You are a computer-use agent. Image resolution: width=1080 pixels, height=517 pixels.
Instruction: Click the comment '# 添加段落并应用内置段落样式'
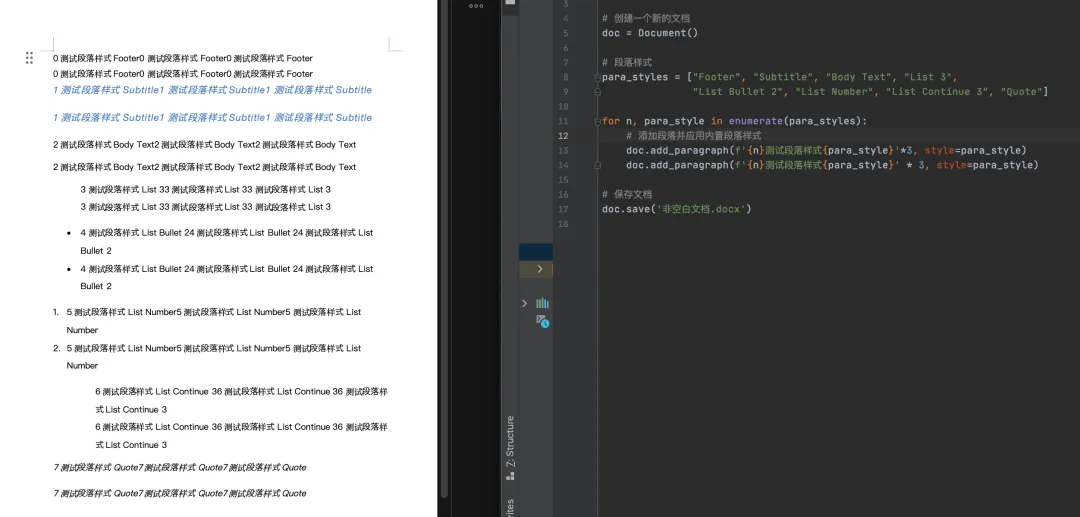tap(694, 136)
